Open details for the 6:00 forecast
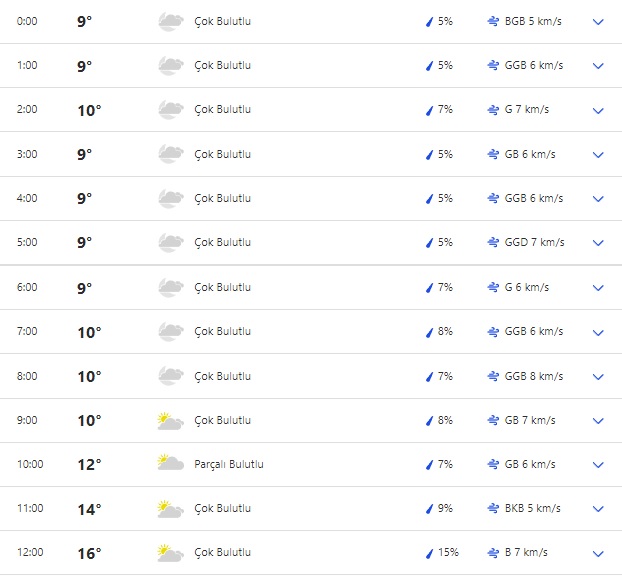 [x=598, y=288]
